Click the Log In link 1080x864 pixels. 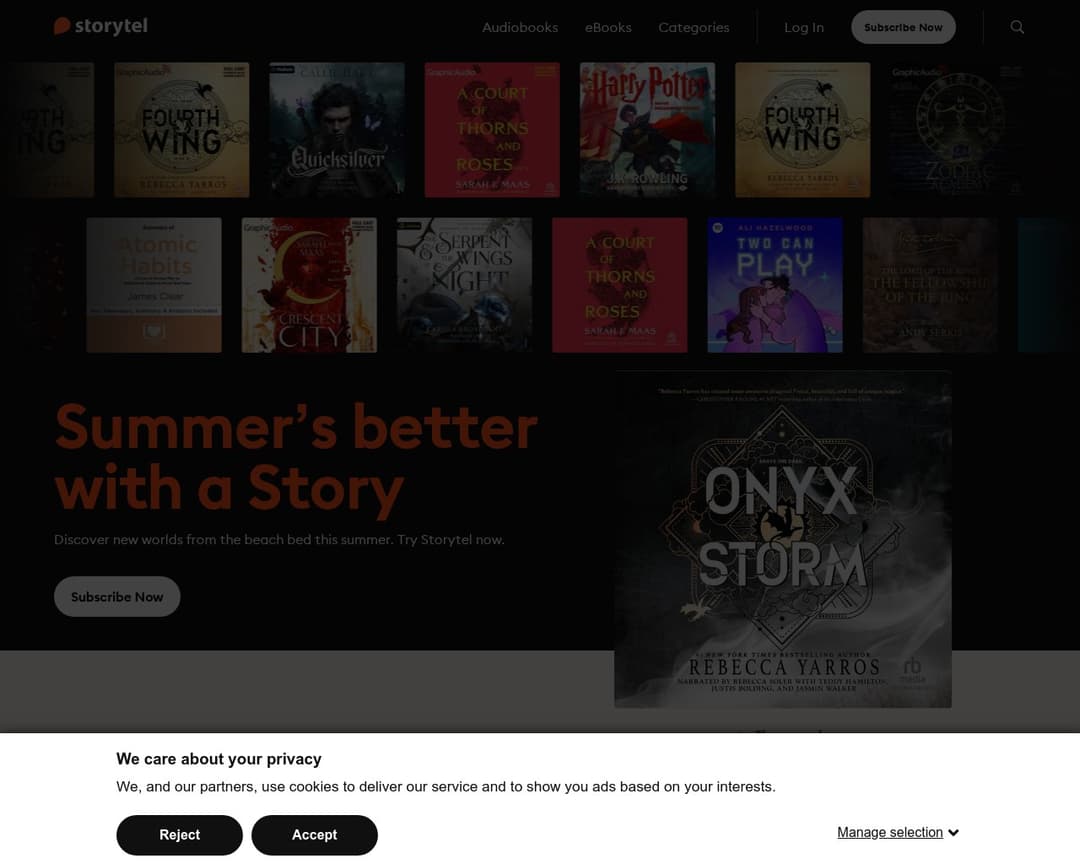click(804, 28)
